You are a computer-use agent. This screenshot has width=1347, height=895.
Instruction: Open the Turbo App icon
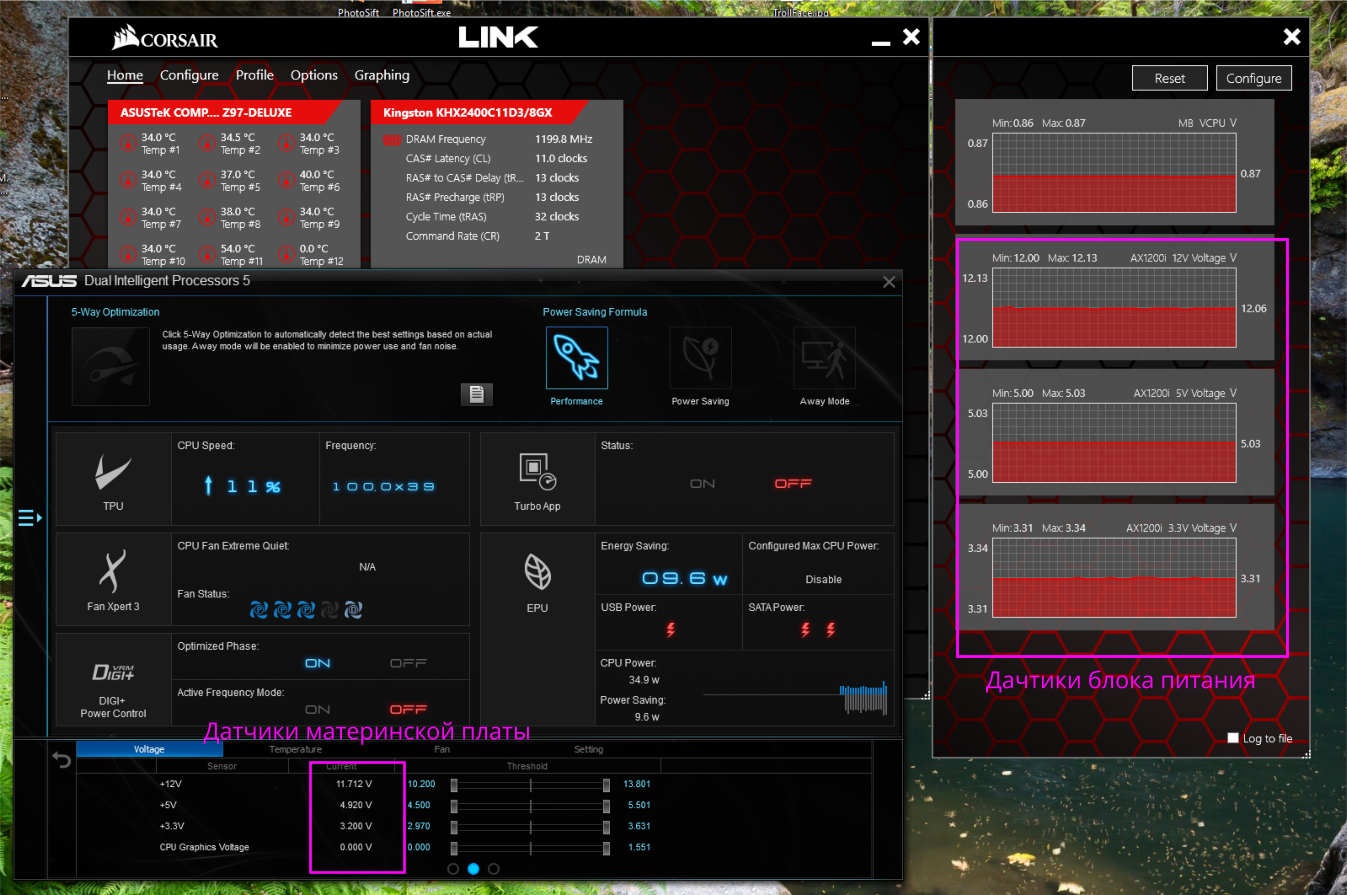click(x=537, y=470)
